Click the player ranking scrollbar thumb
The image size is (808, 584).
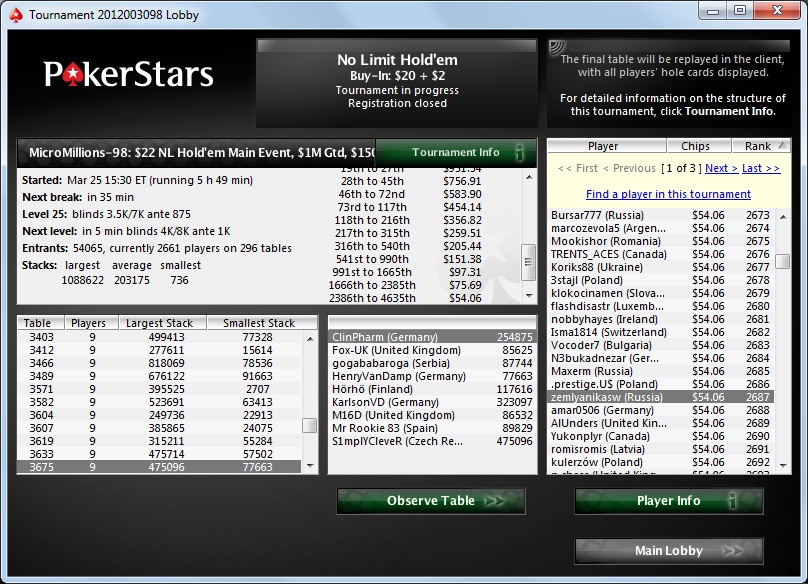tap(783, 261)
